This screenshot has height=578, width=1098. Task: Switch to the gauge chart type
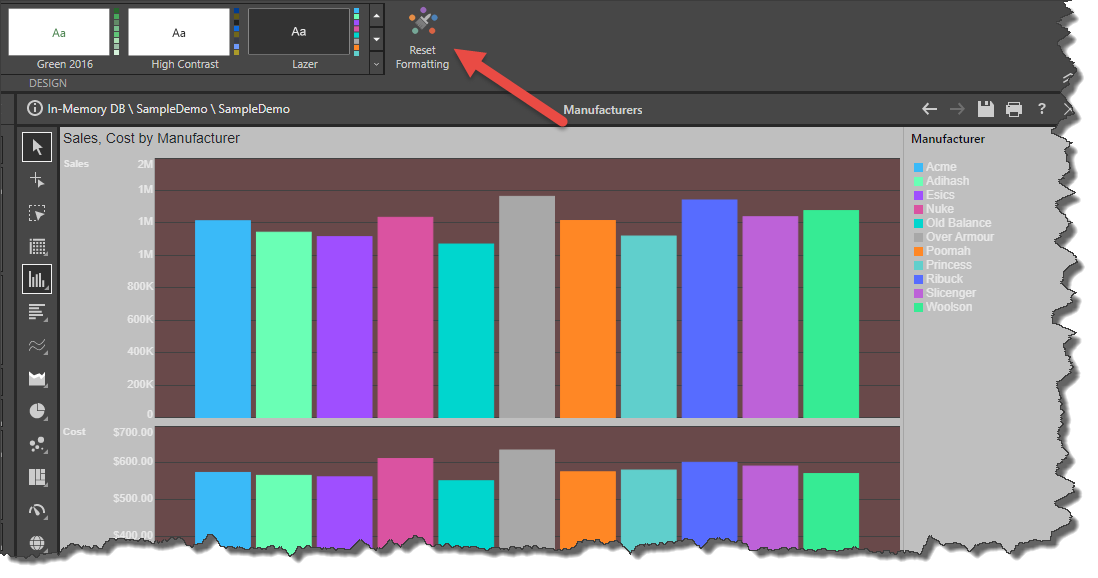pyautogui.click(x=38, y=510)
